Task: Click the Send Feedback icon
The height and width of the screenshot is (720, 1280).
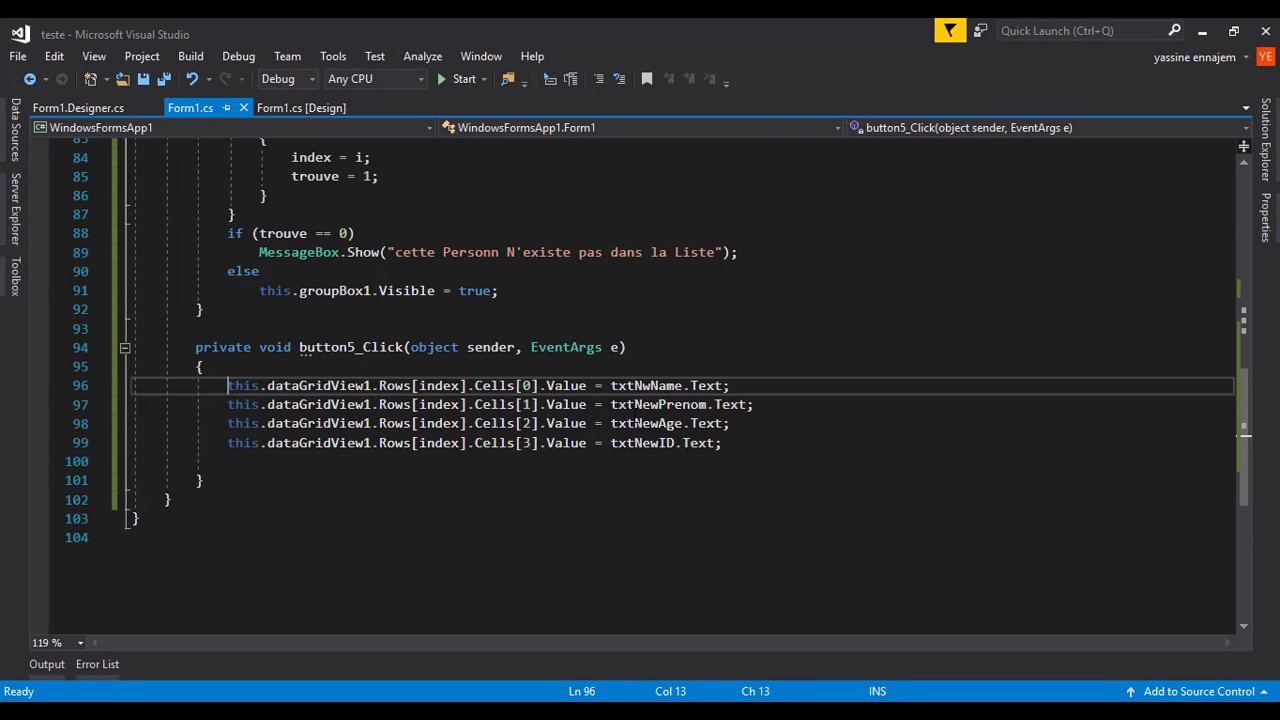Action: click(980, 31)
